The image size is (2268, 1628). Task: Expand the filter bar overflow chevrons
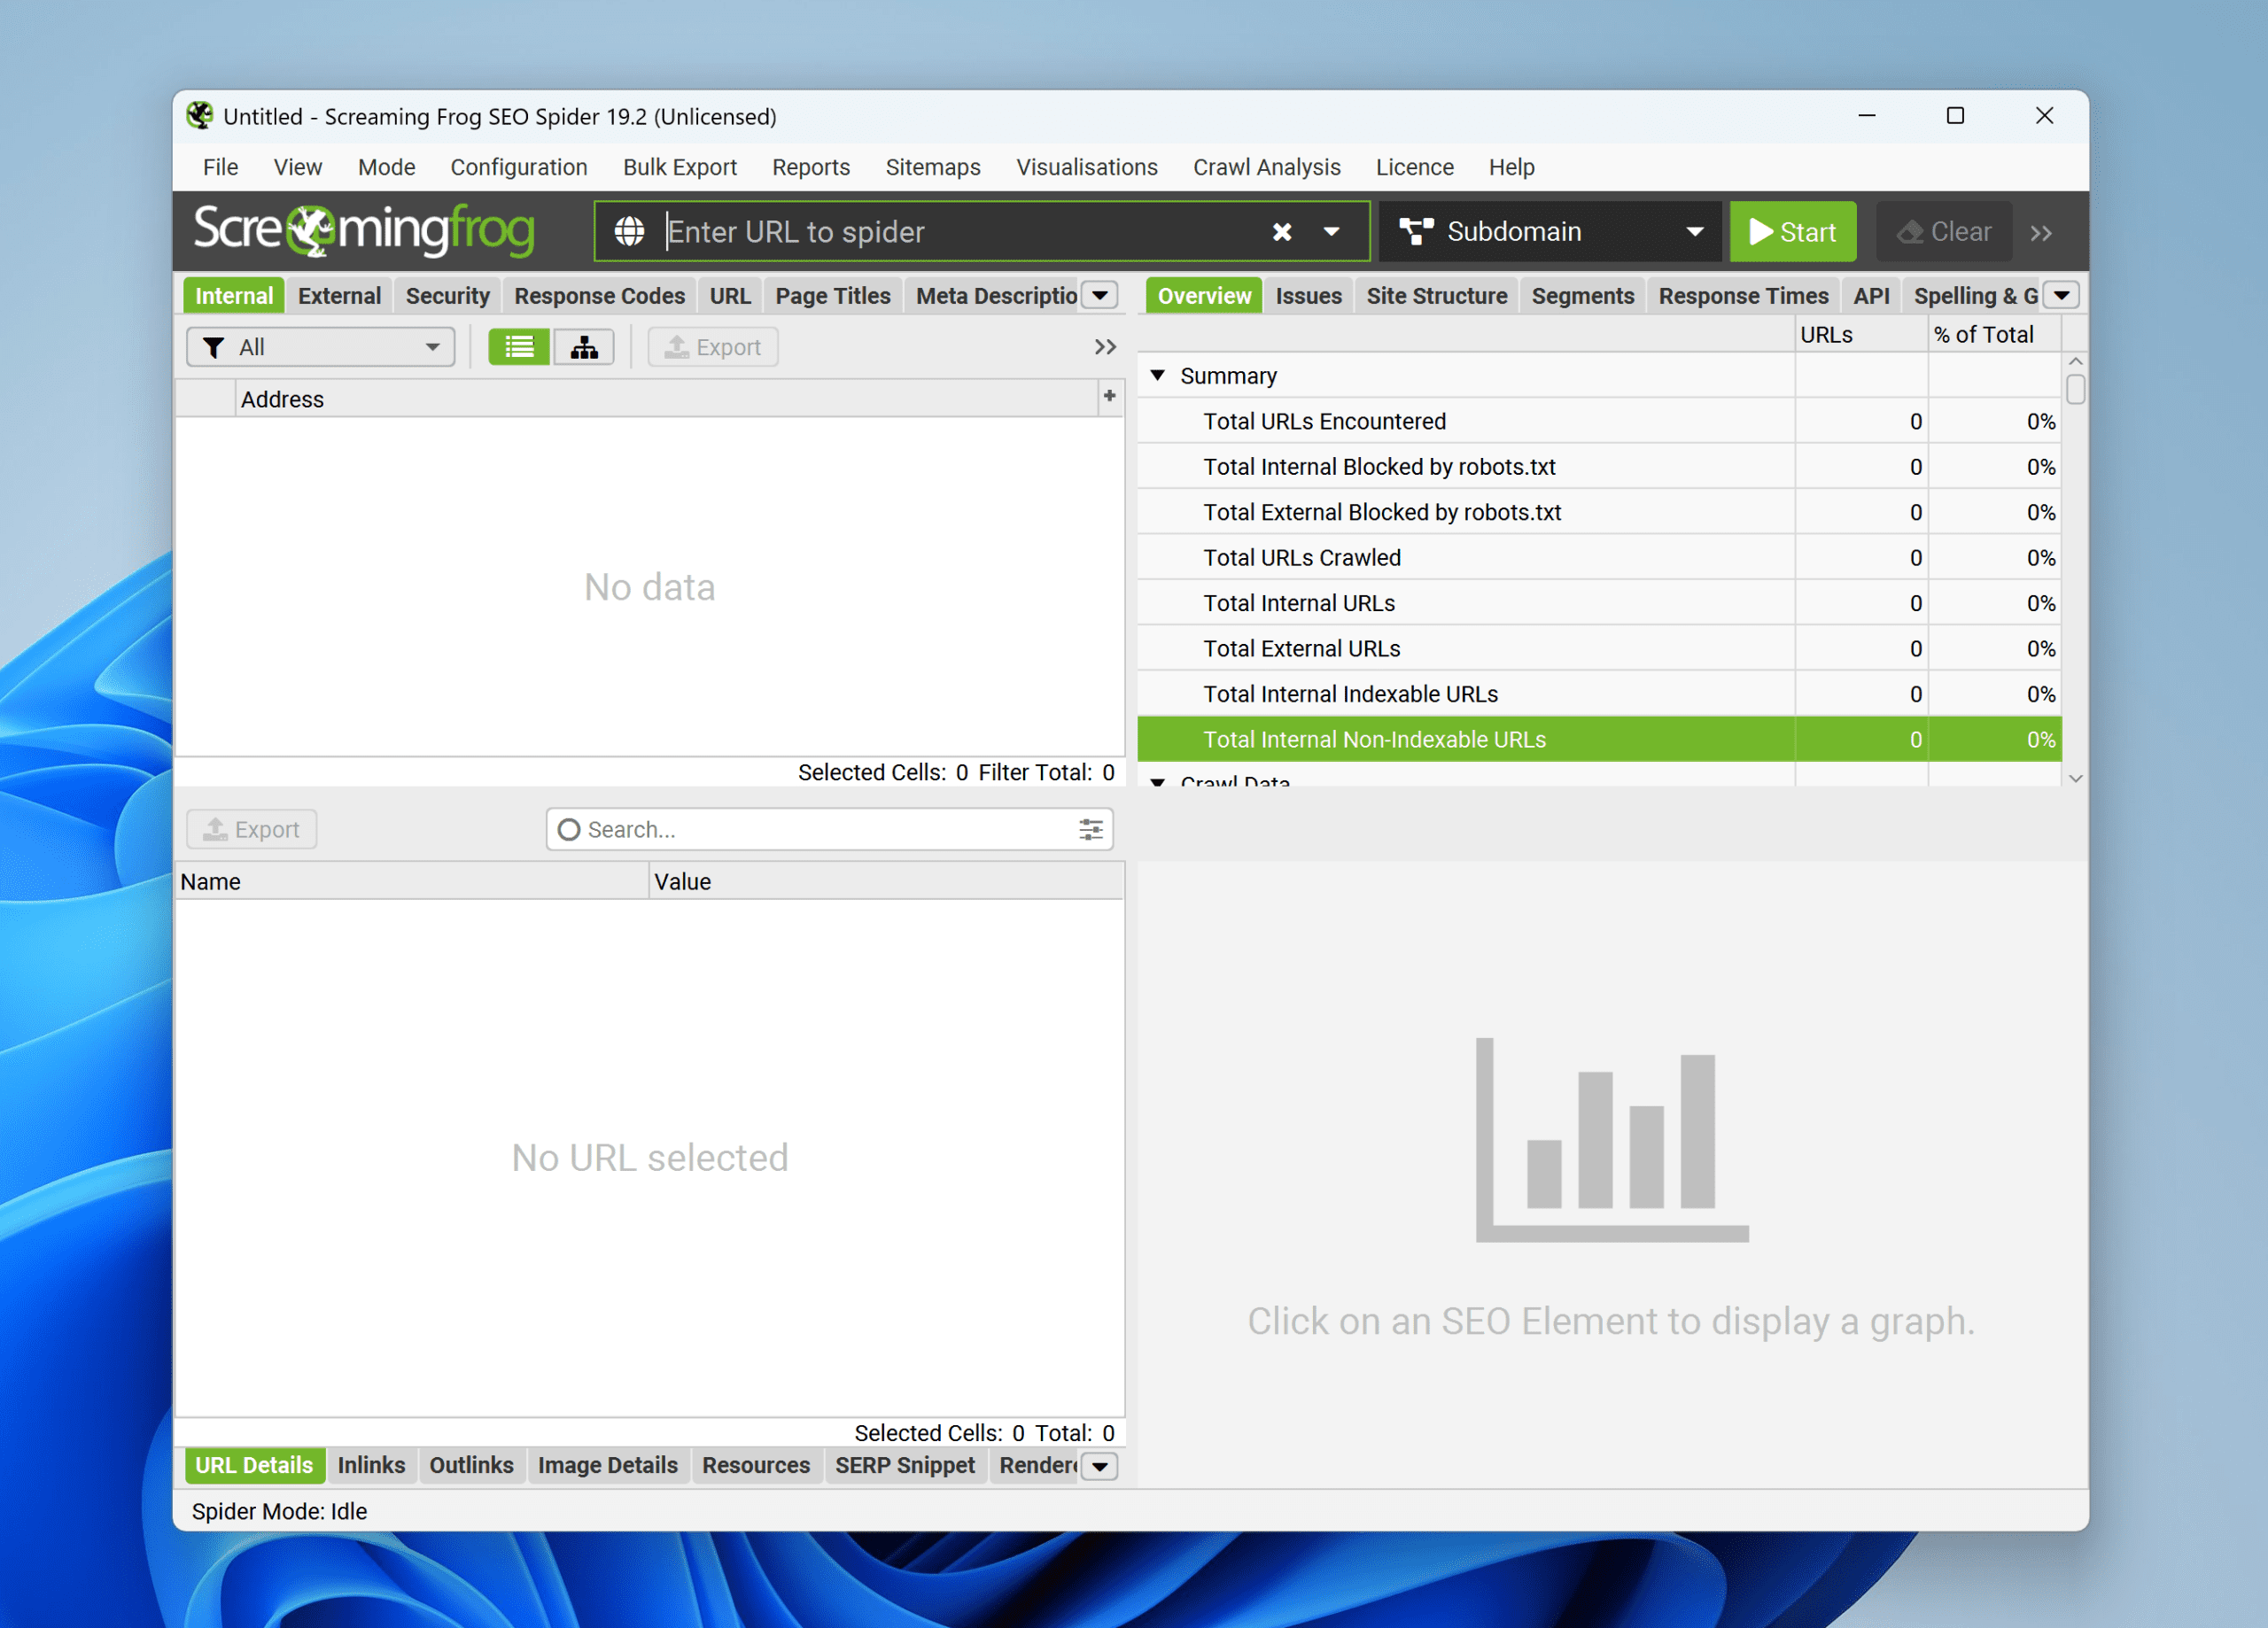[x=1104, y=347]
